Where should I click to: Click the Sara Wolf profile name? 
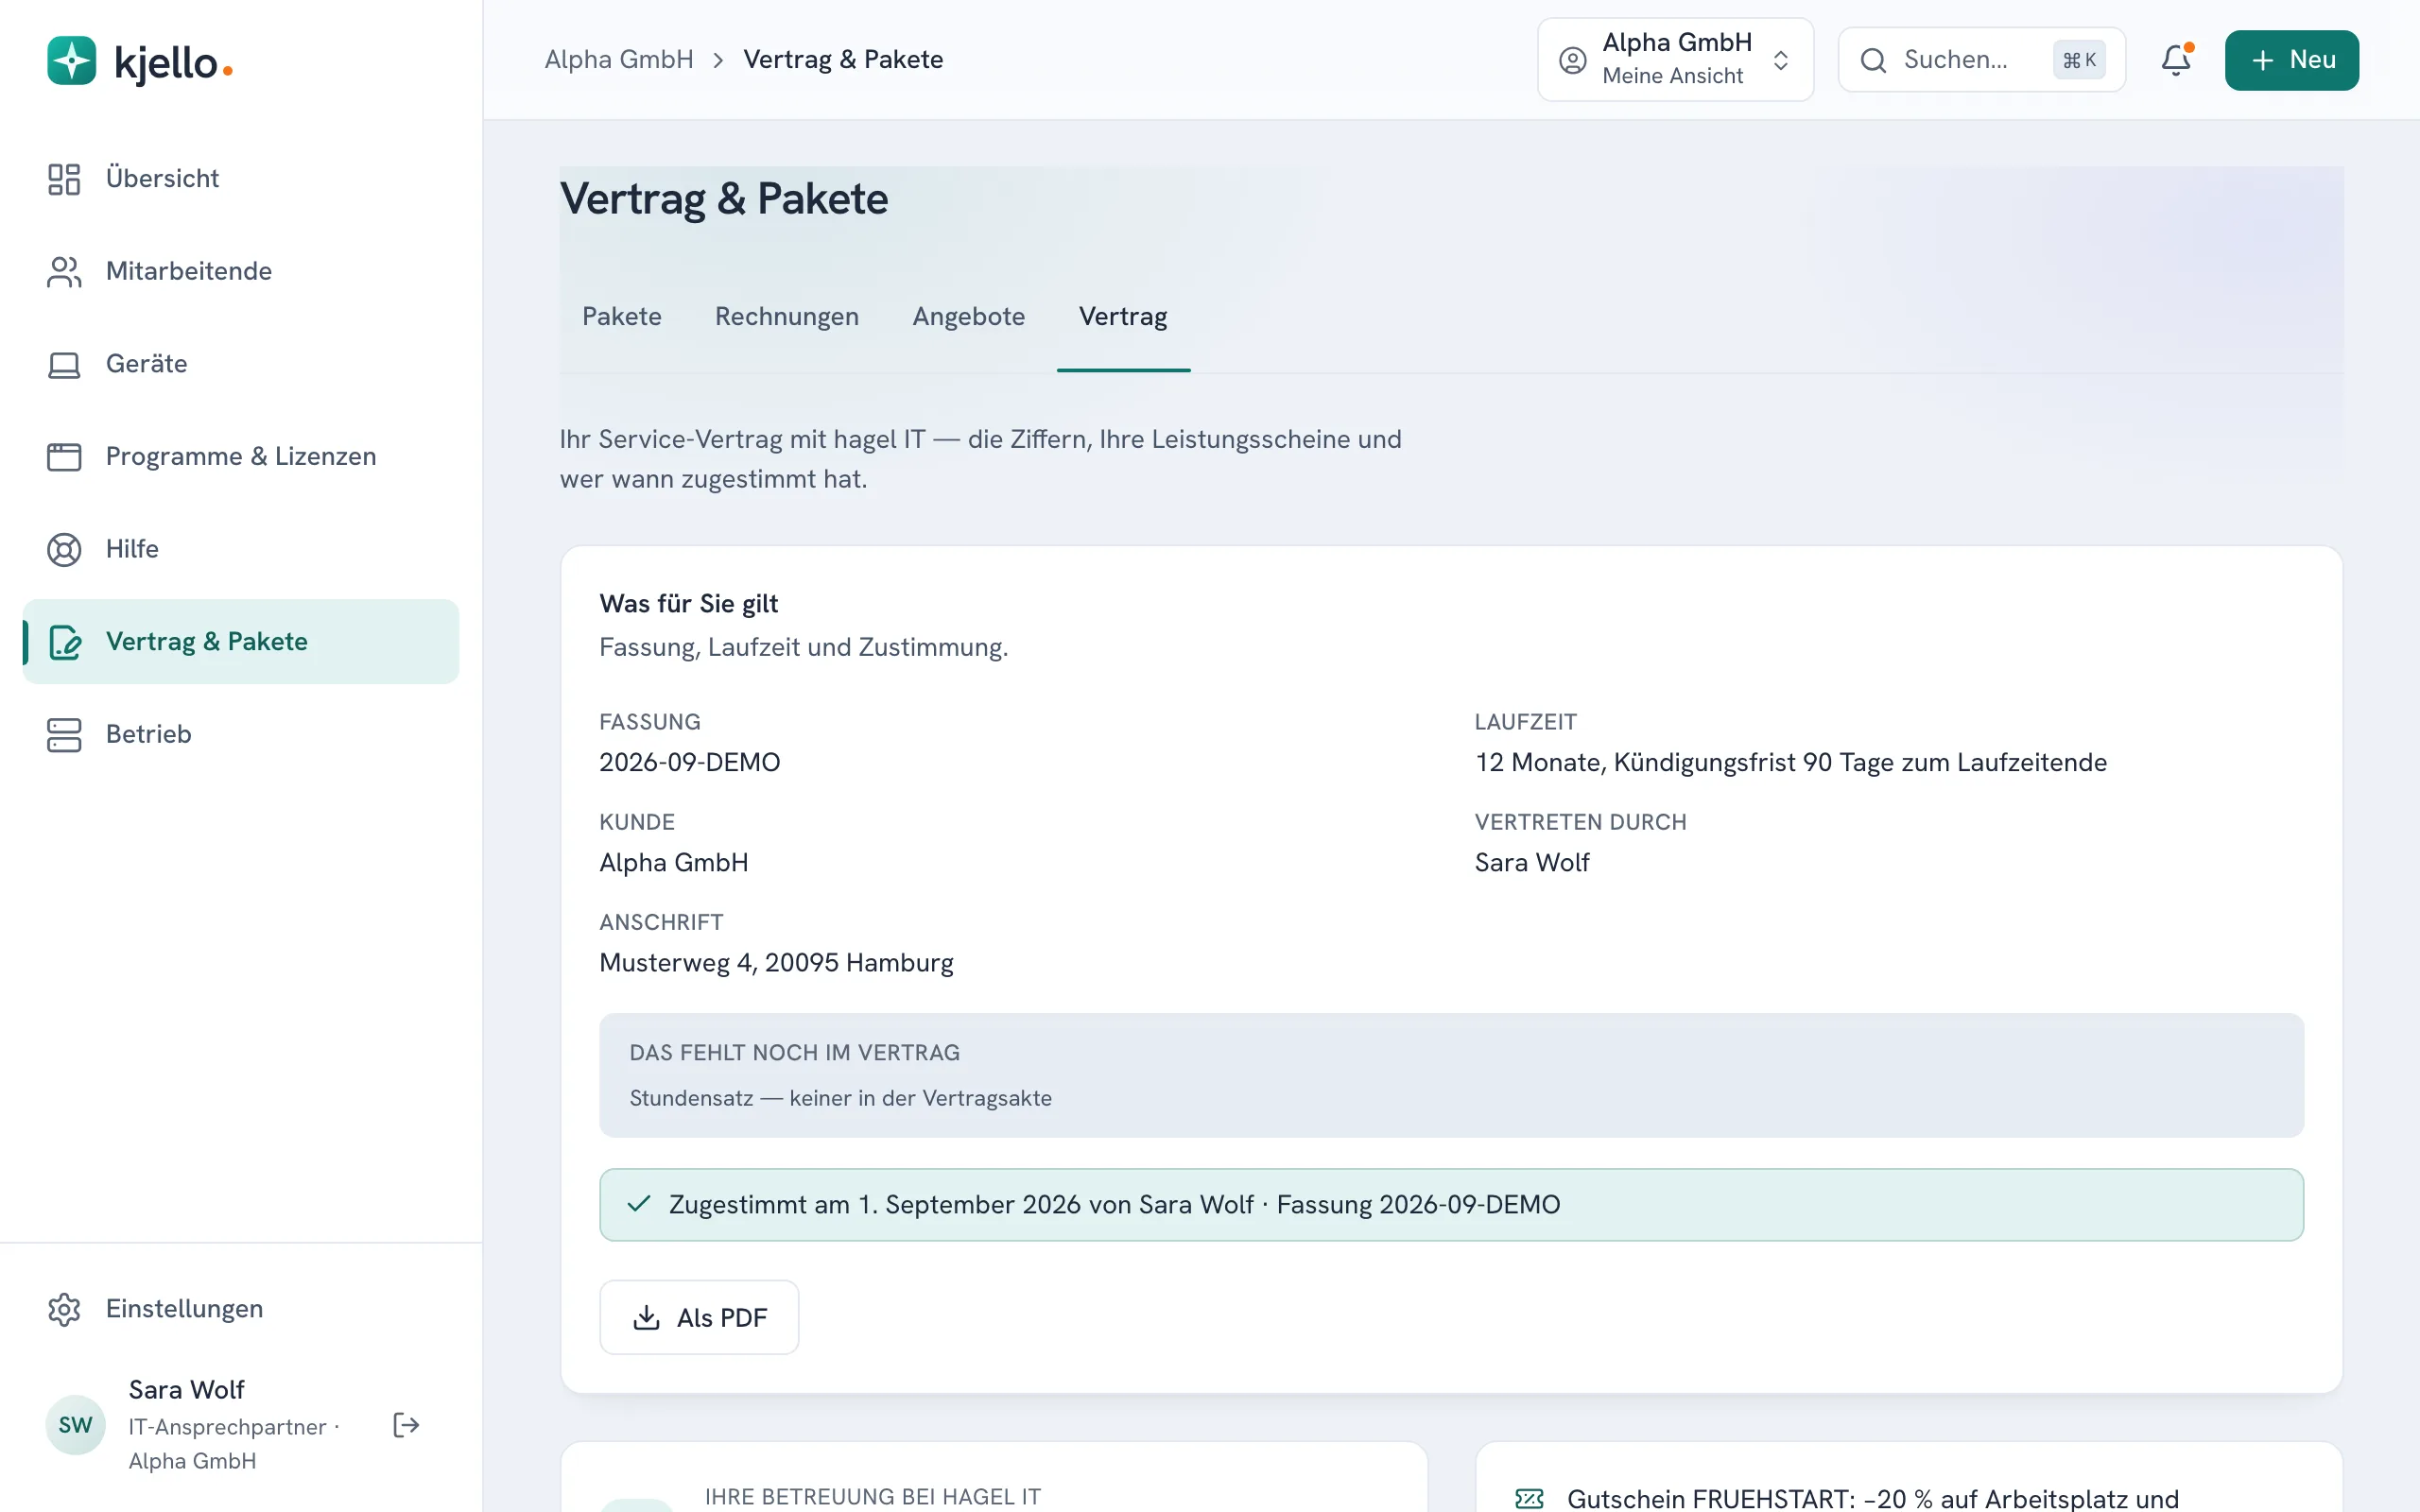click(x=186, y=1389)
